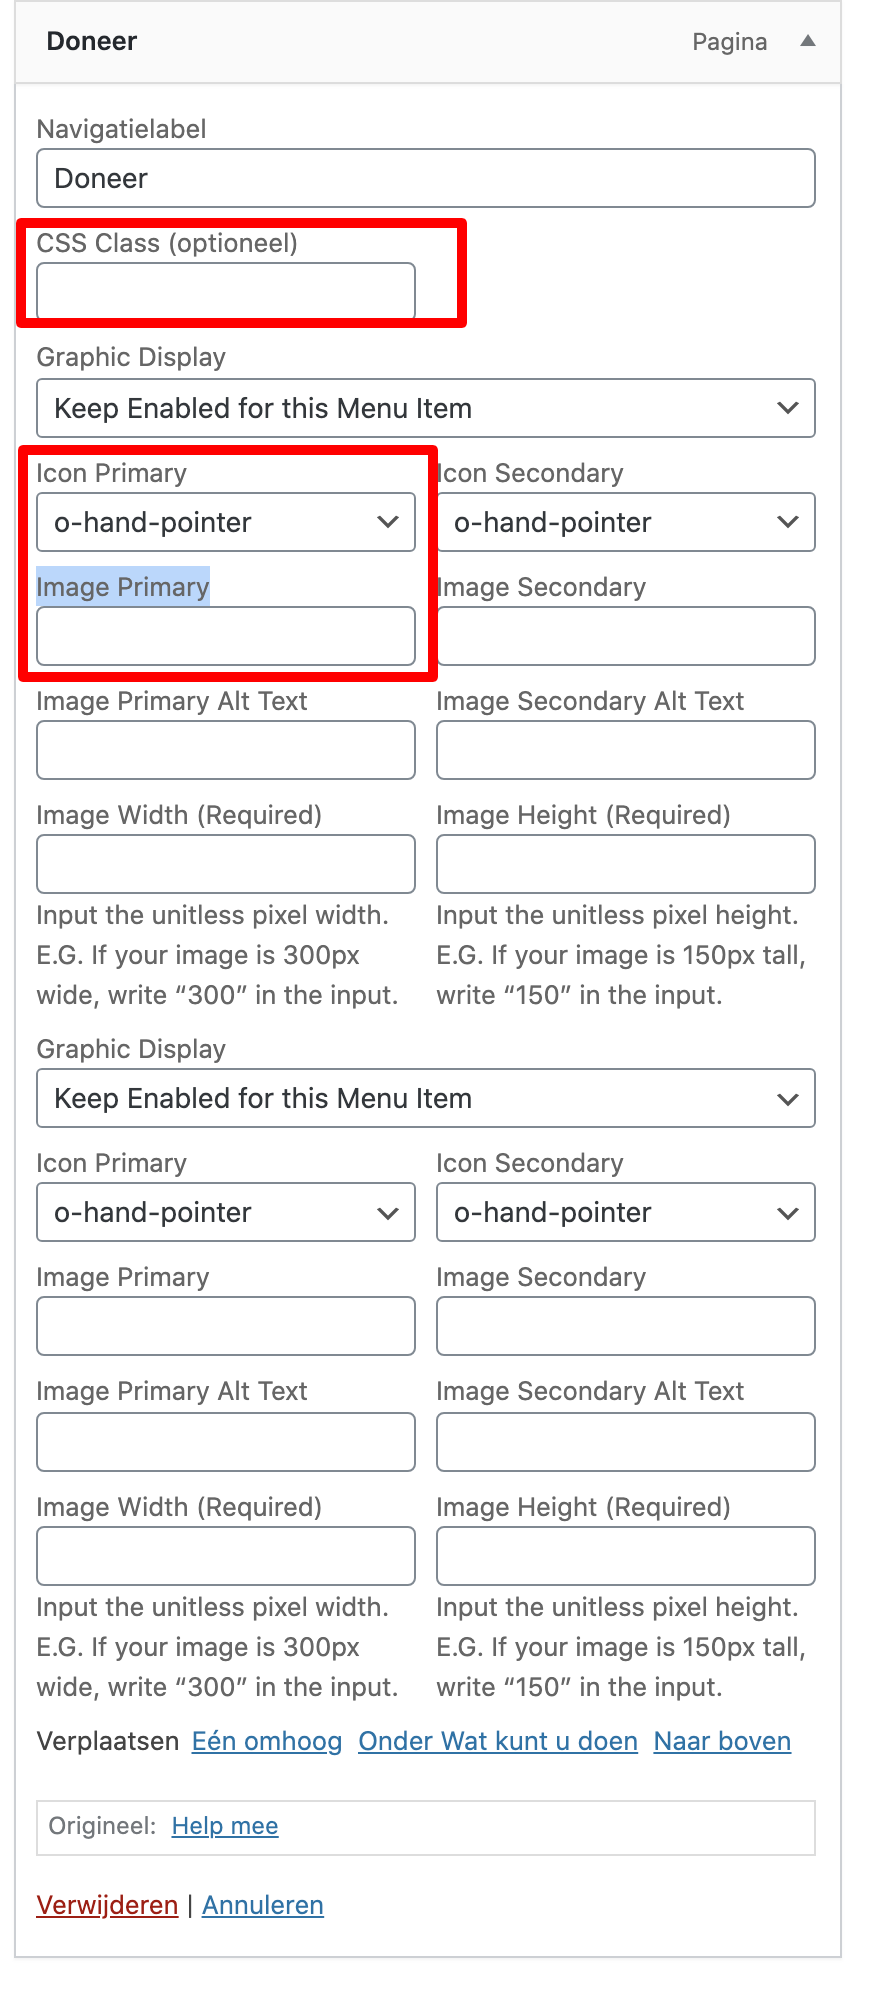Click the first Image Primary input field
This screenshot has width=884, height=1992.
[x=226, y=636]
